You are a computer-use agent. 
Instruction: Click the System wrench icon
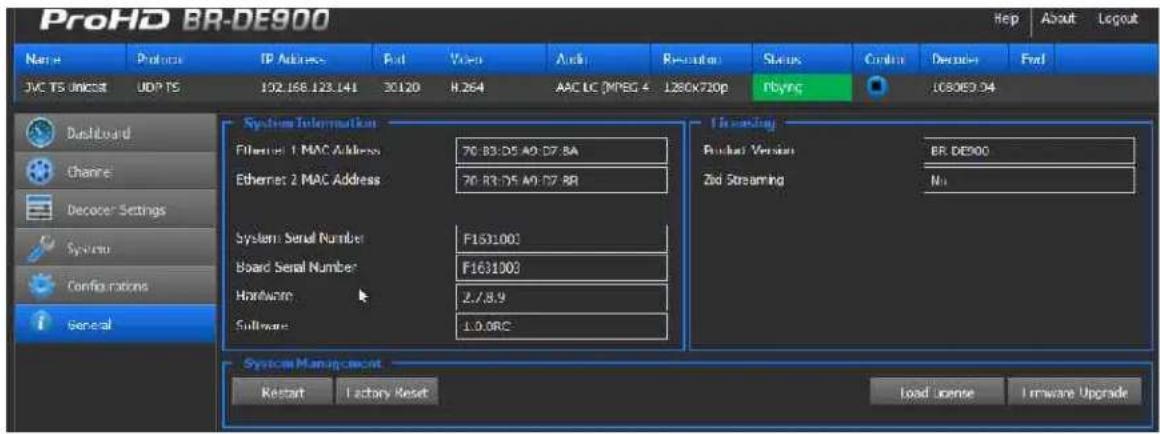pos(38,248)
